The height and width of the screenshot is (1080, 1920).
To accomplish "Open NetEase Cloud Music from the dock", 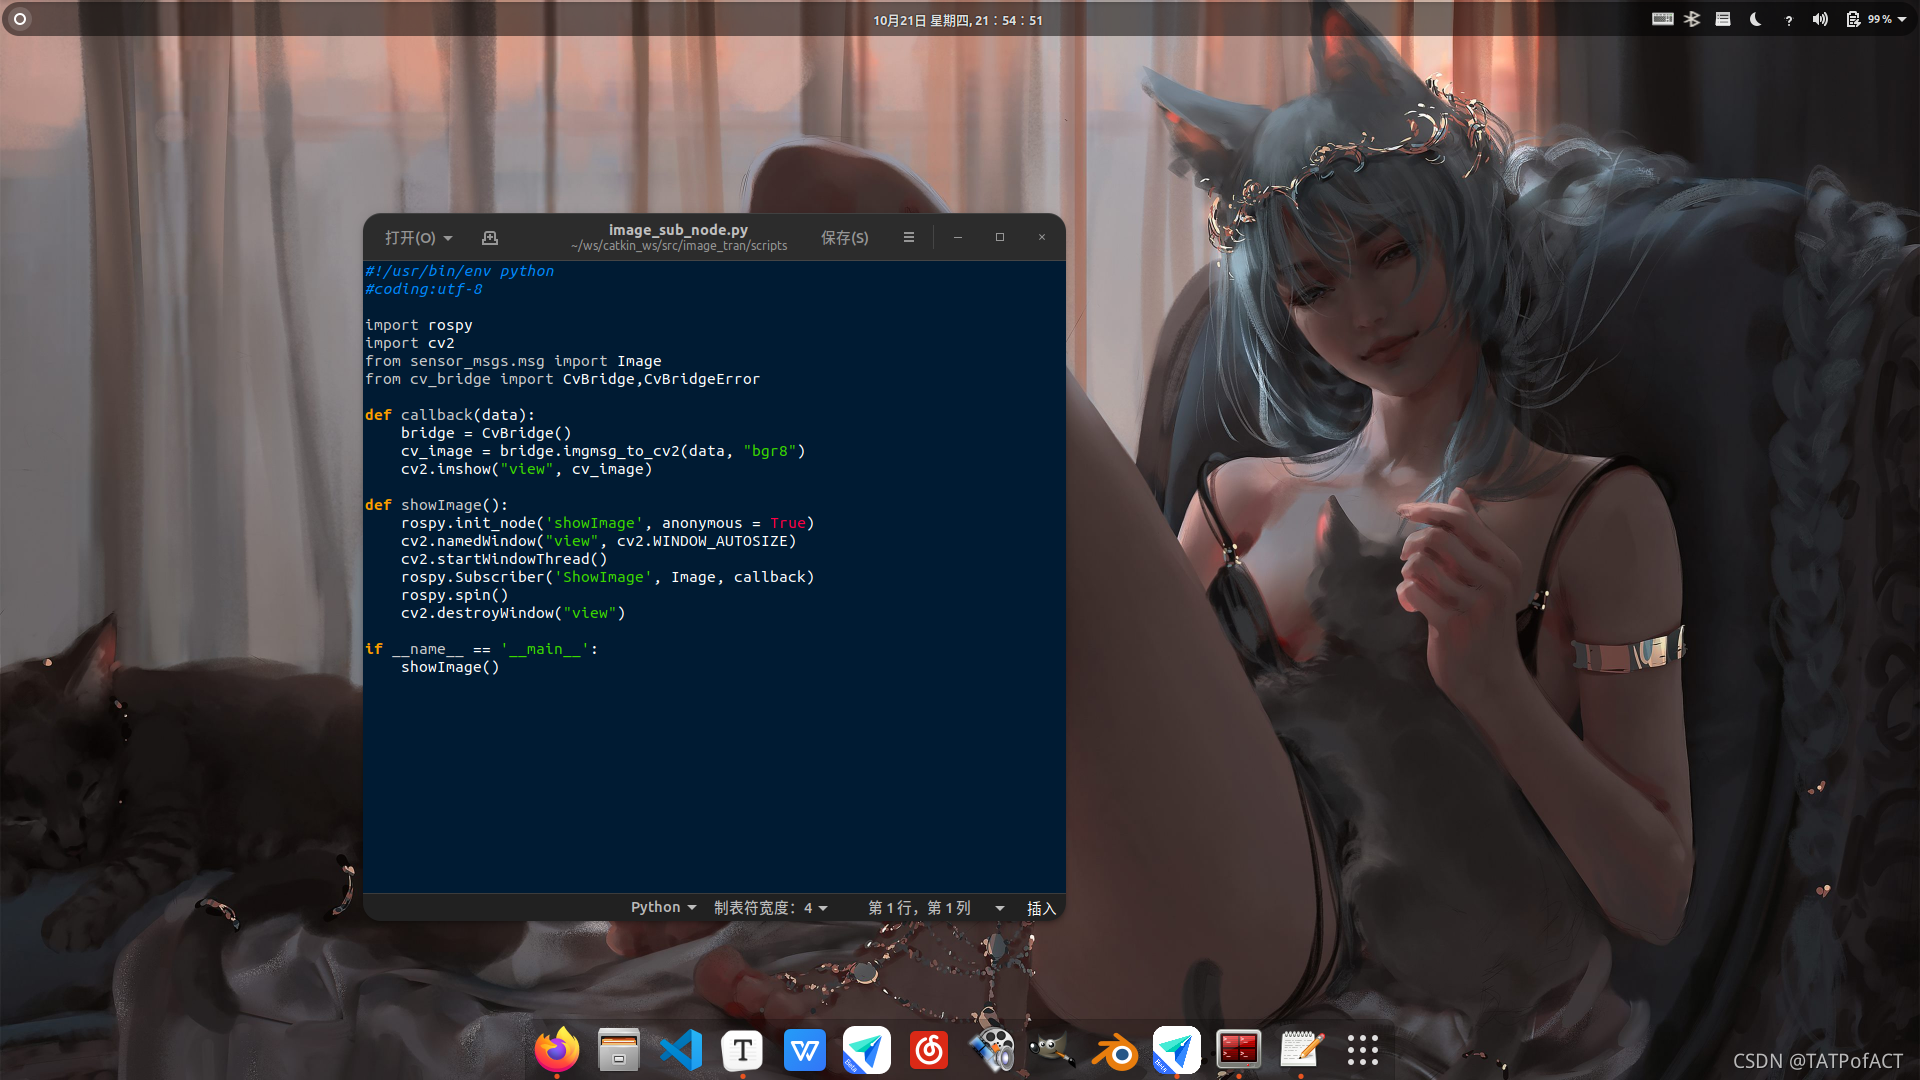I will click(x=929, y=1051).
